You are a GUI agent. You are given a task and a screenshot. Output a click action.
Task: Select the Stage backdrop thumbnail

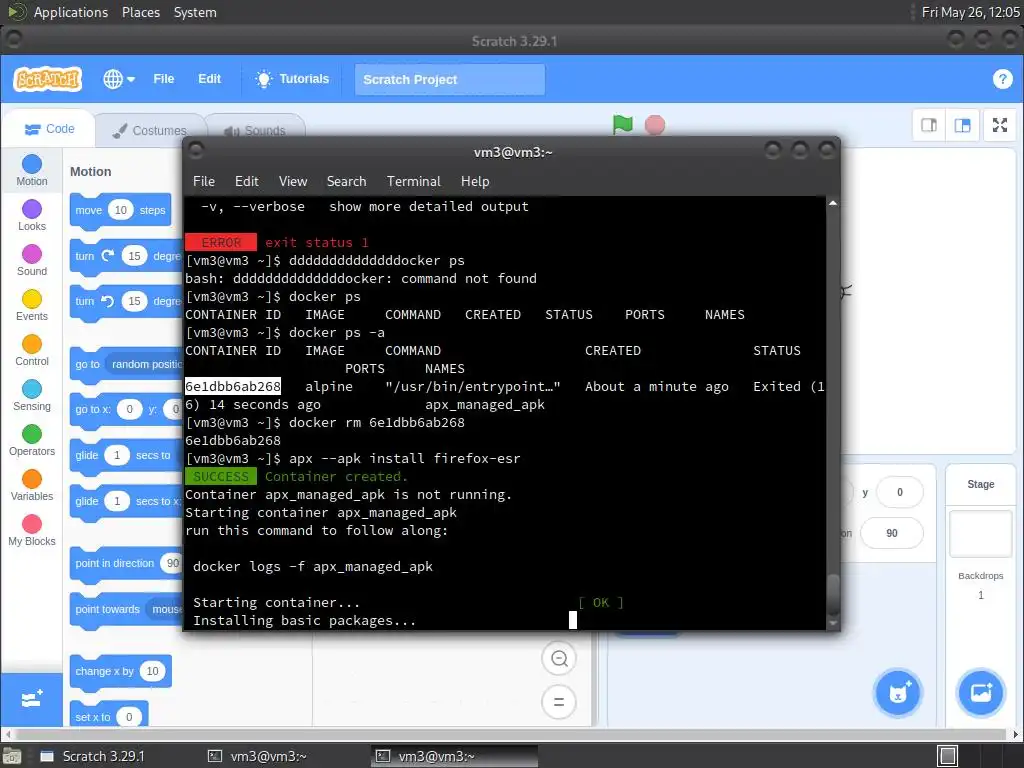980,534
